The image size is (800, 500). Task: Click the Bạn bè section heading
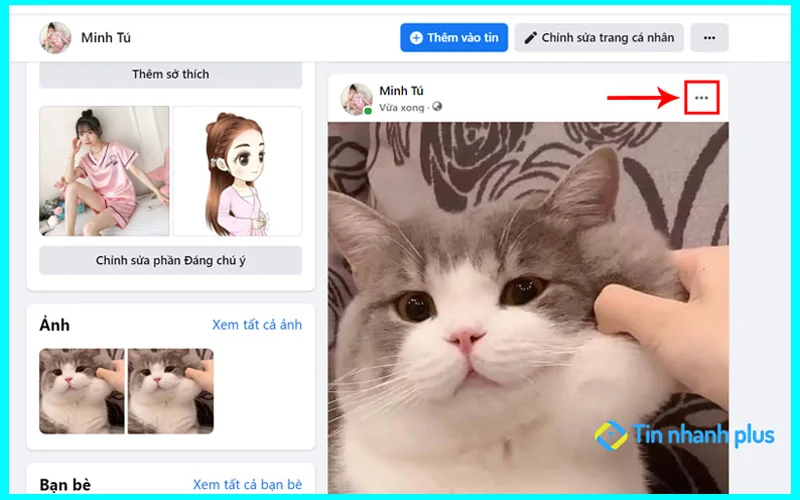tap(65, 484)
